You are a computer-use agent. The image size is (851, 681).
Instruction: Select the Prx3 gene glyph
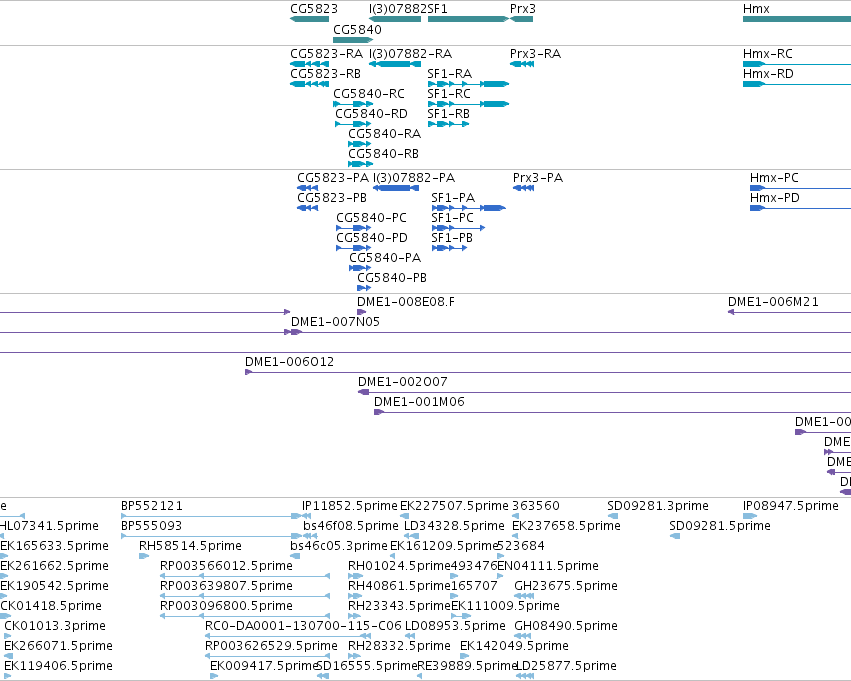point(522,19)
